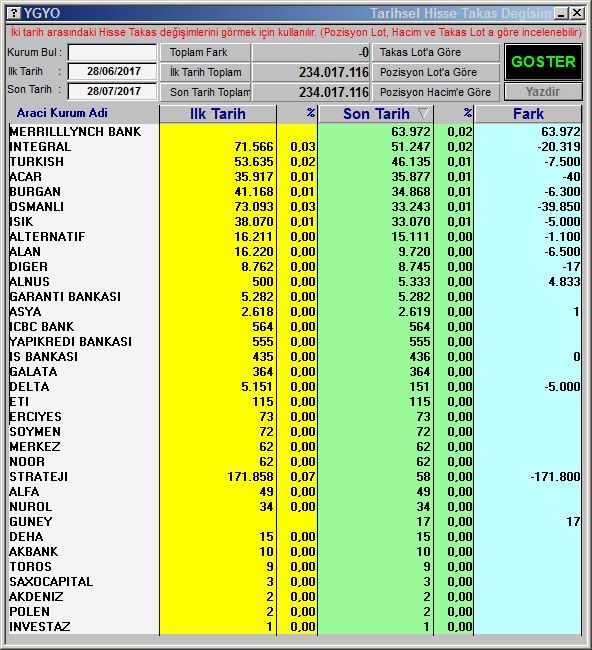Focus the Kurum Bul search field

pos(112,53)
